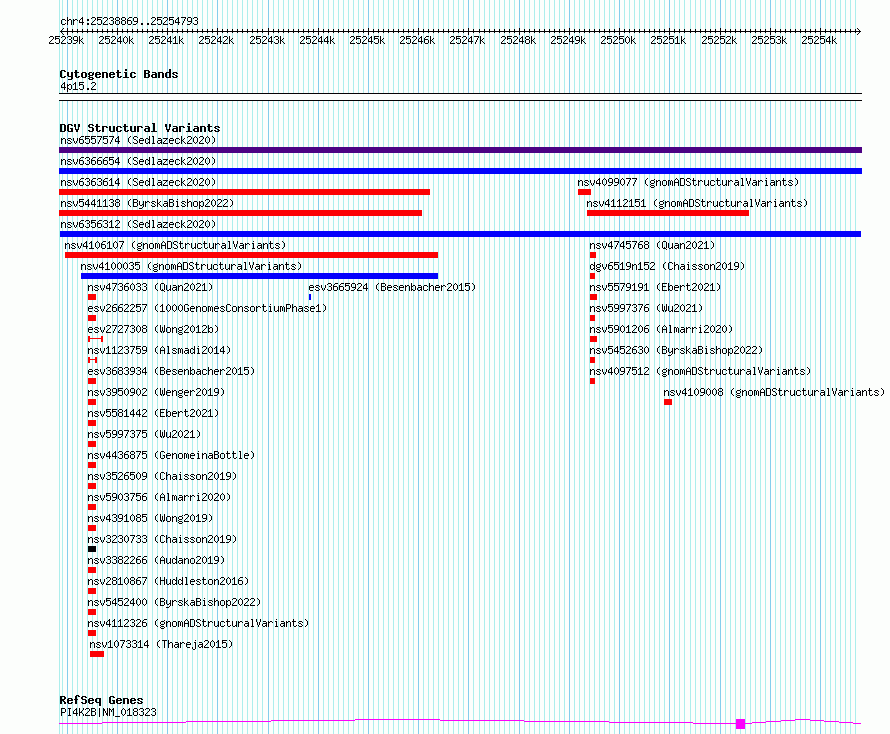The height and width of the screenshot is (734, 890).
Task: Open the nsv5997375 (Wu2021) label
Action: coord(144,434)
